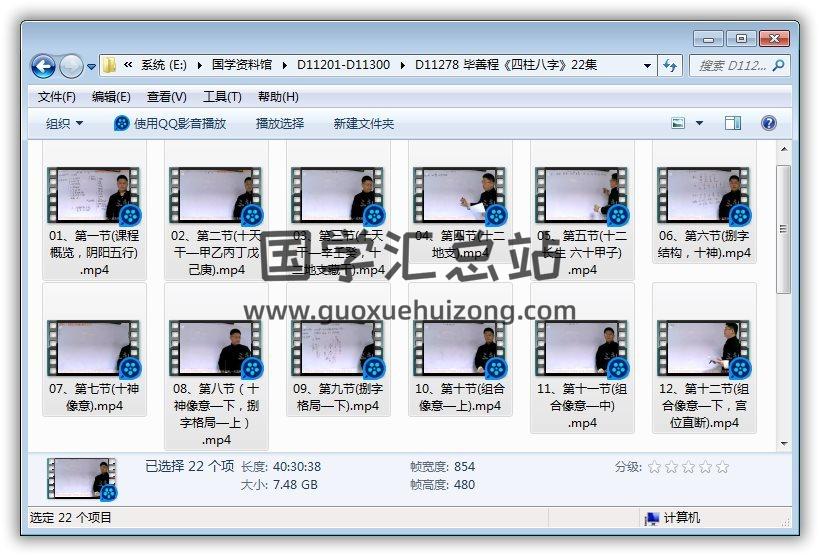Click the vertical scrollbar thumb
Image resolution: width=820 pixels, height=556 pixels.
[783, 229]
